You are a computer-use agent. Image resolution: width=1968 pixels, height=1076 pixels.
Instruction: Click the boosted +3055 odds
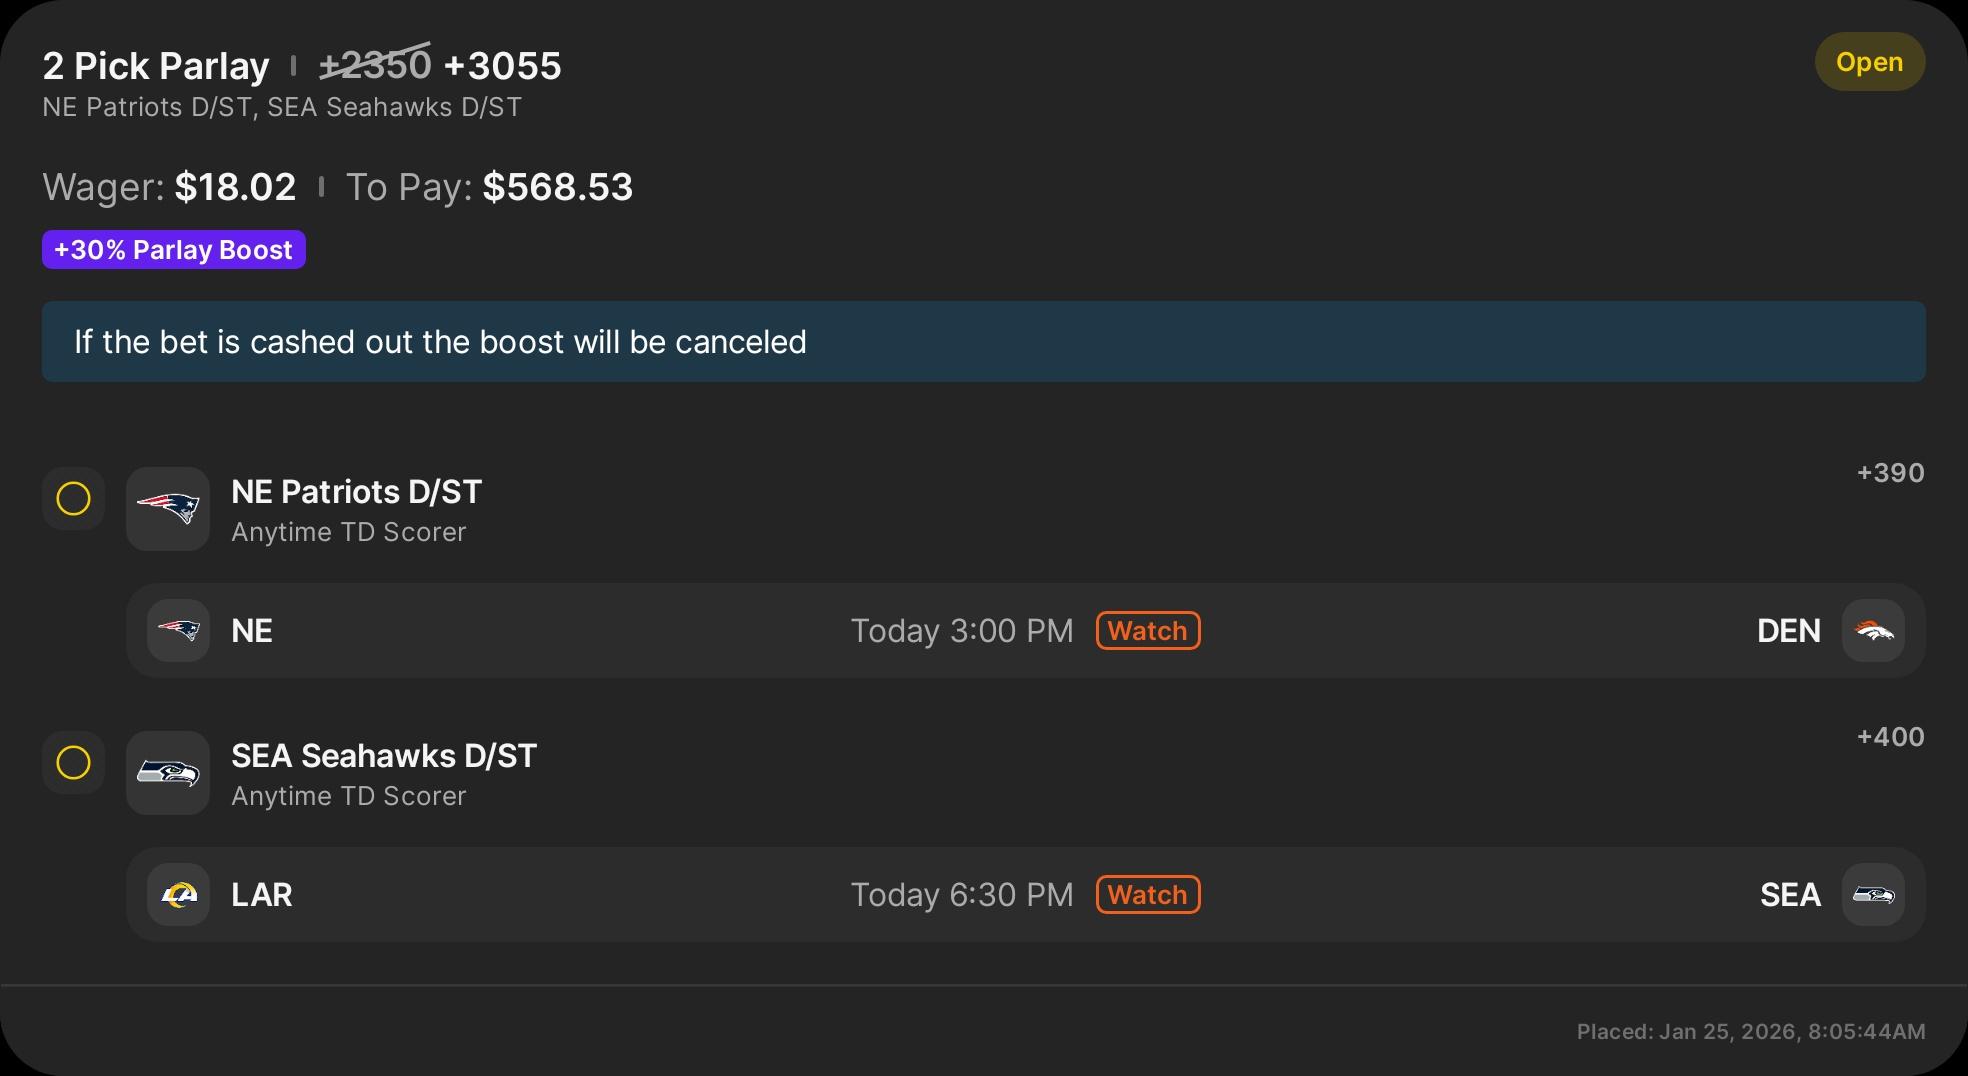tap(502, 66)
